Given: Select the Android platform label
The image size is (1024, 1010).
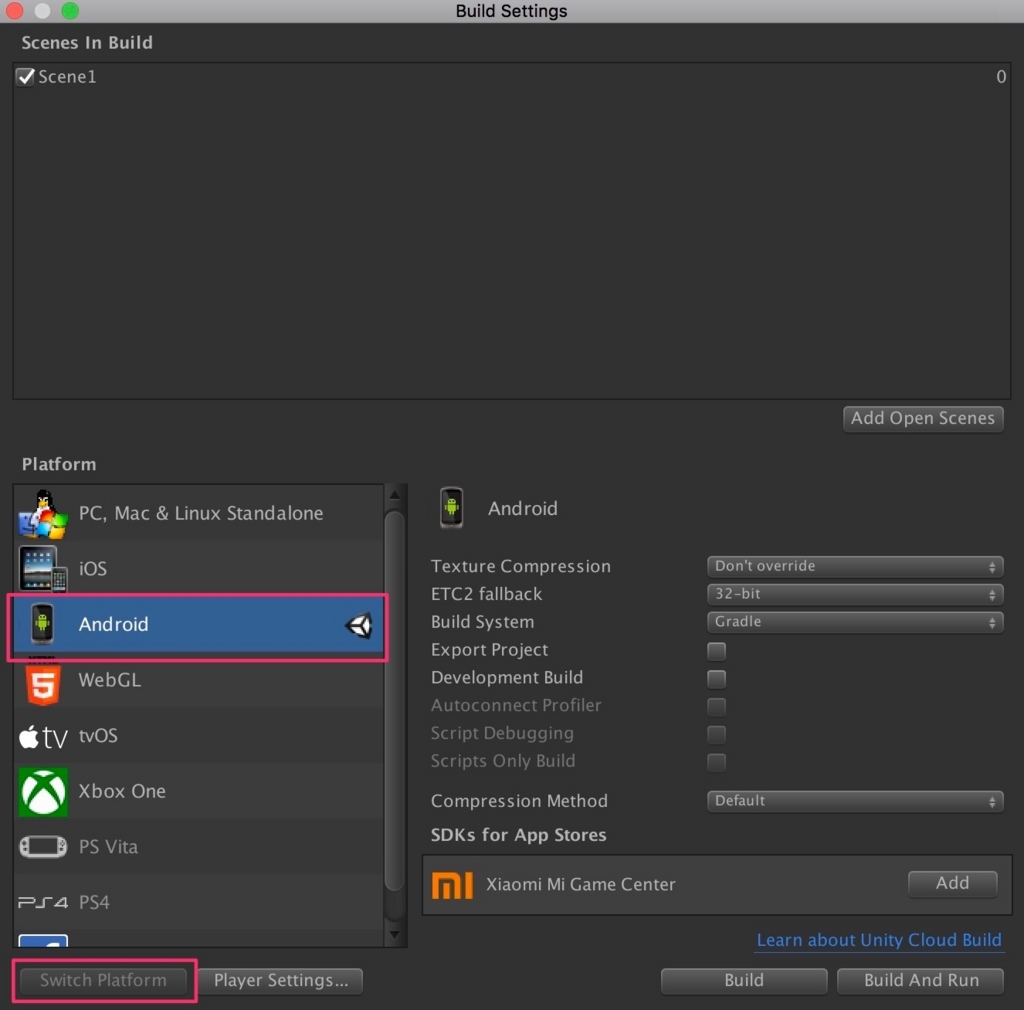Looking at the screenshot, I should (x=114, y=625).
